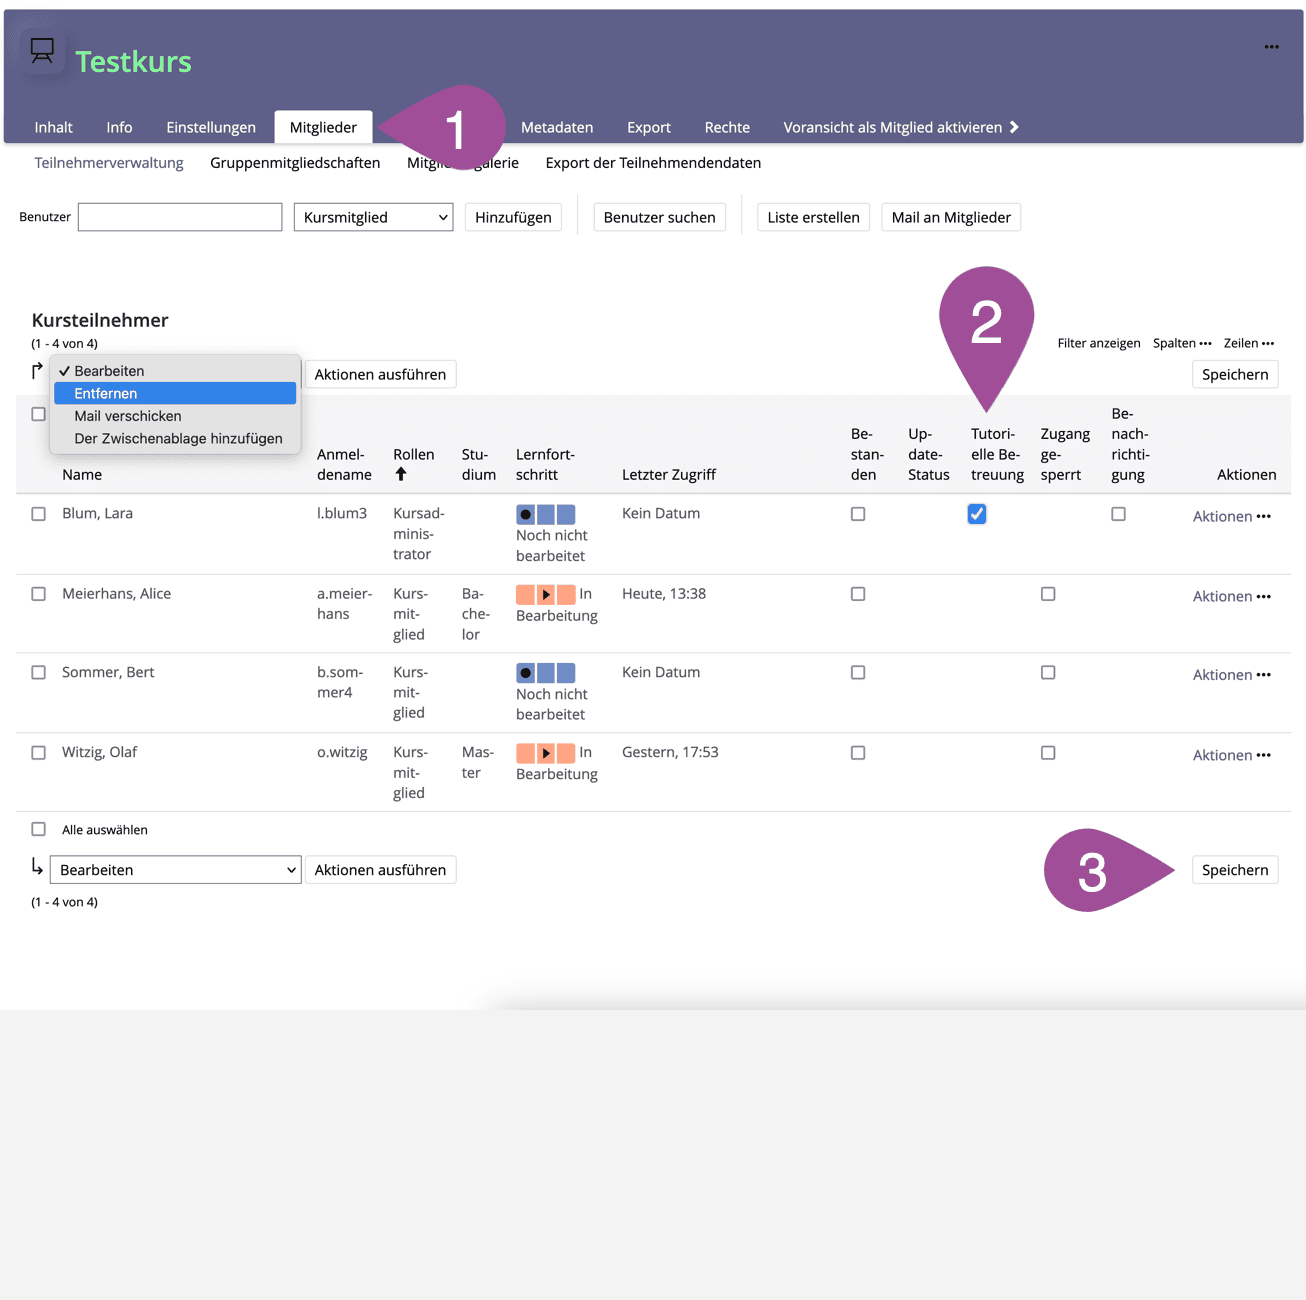1306x1300 pixels.
Task: Switch to the Einstellungen tab
Action: point(211,127)
